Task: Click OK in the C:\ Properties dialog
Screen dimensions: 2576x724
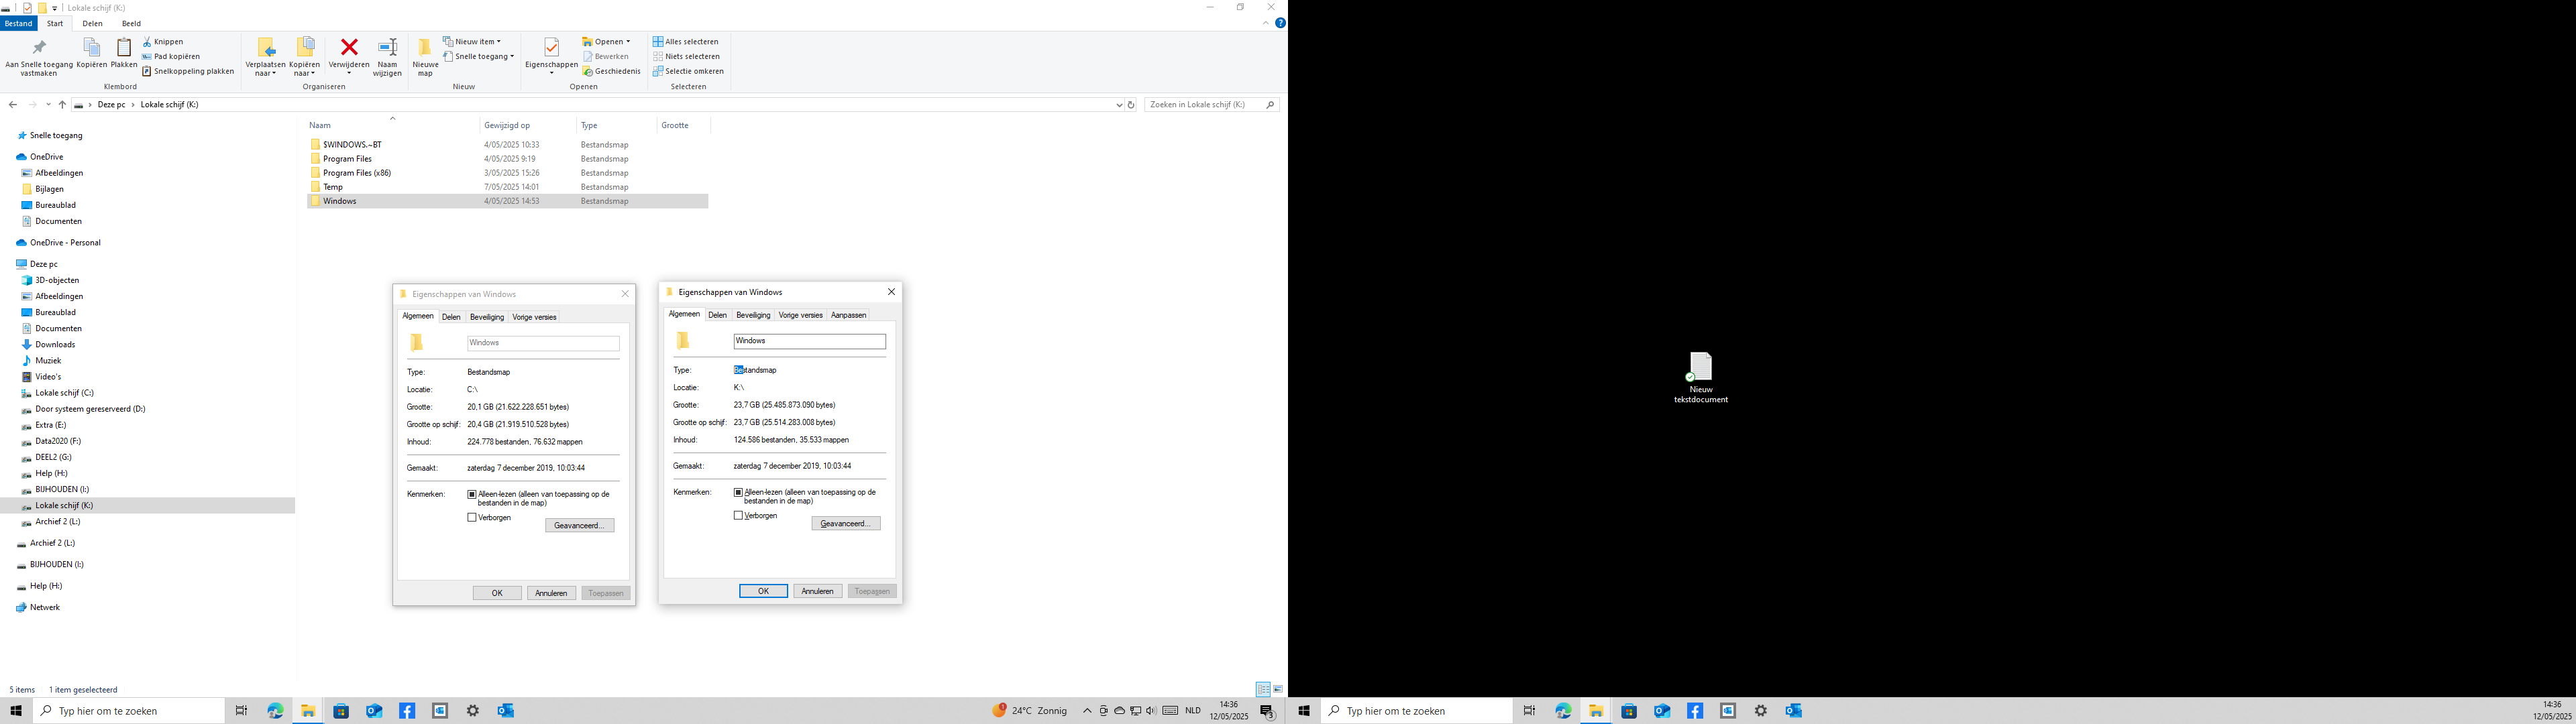Action: coord(497,593)
